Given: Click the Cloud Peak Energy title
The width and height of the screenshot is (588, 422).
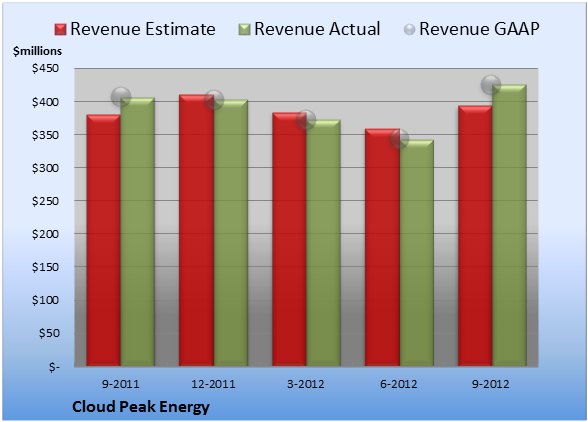Looking at the screenshot, I should (x=141, y=407).
